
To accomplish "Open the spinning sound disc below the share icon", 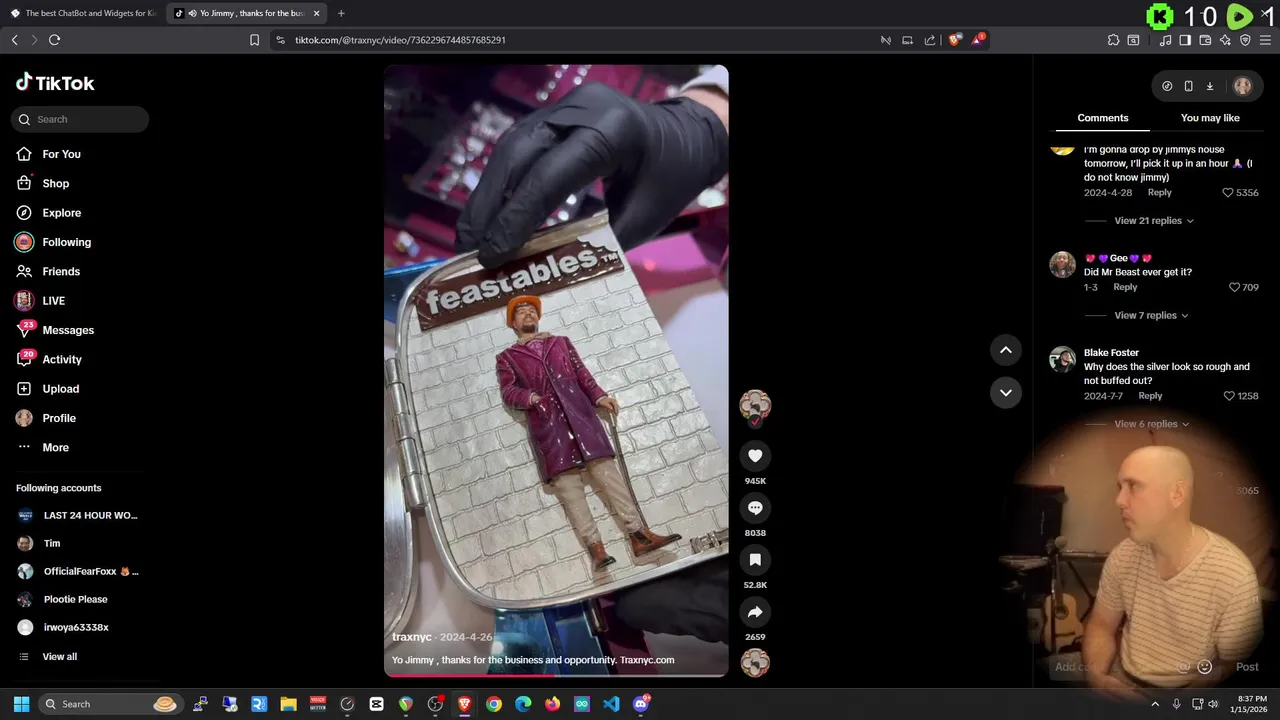I will click(755, 662).
